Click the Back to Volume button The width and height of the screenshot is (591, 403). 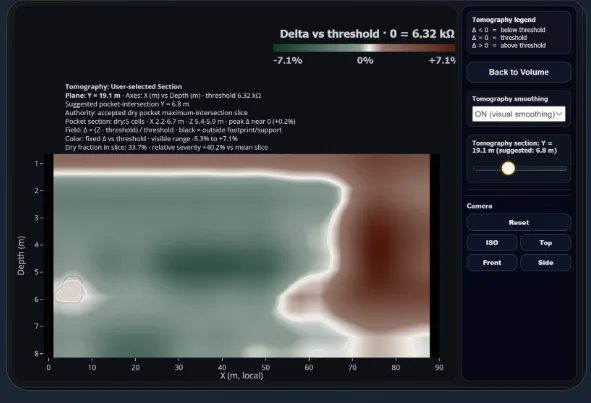coord(519,72)
